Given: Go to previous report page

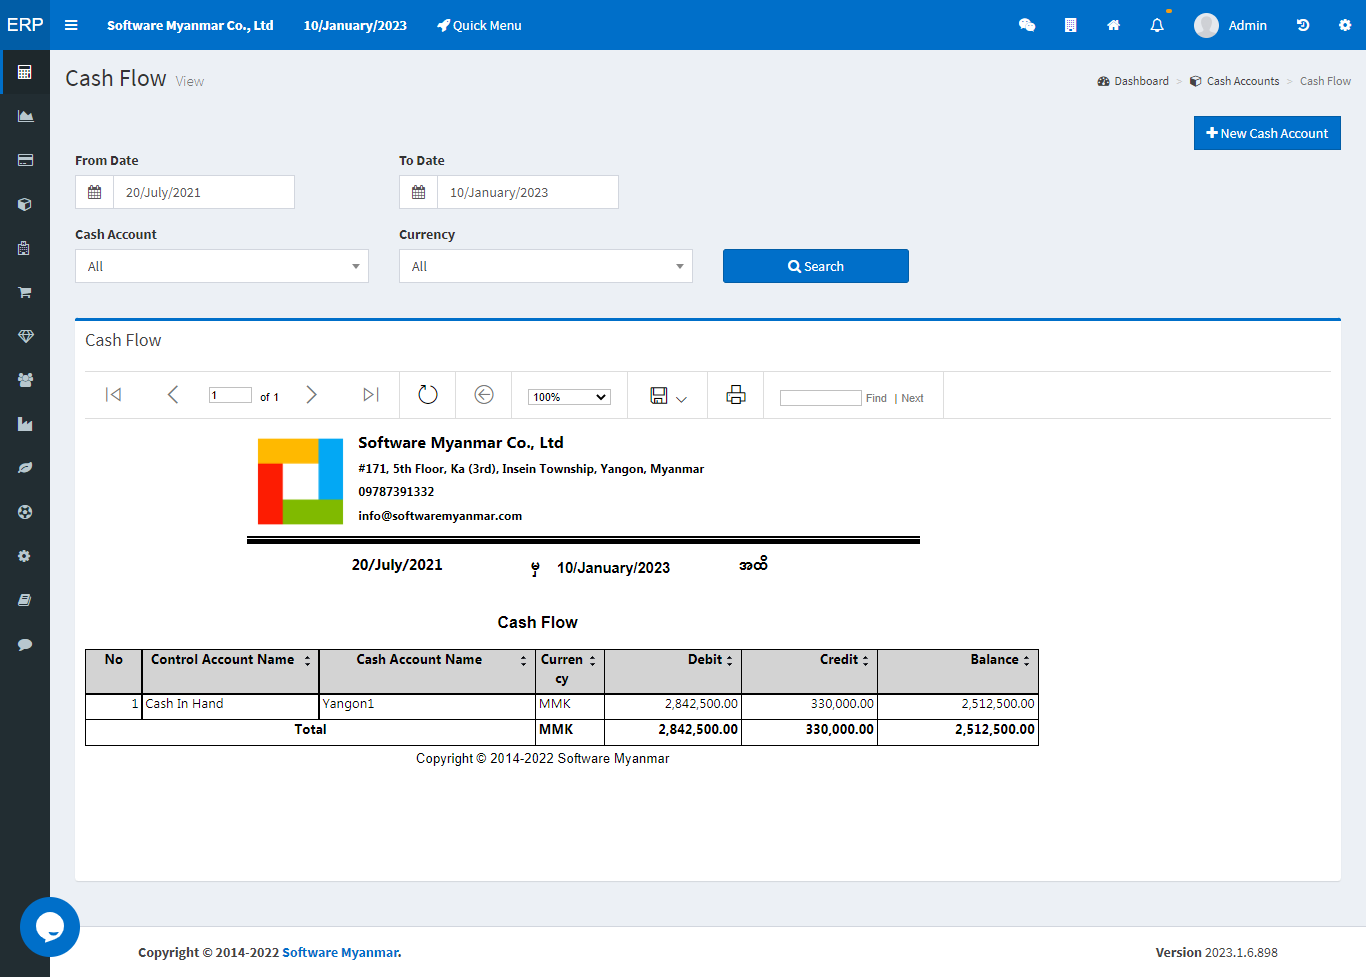Looking at the screenshot, I should (x=172, y=395).
